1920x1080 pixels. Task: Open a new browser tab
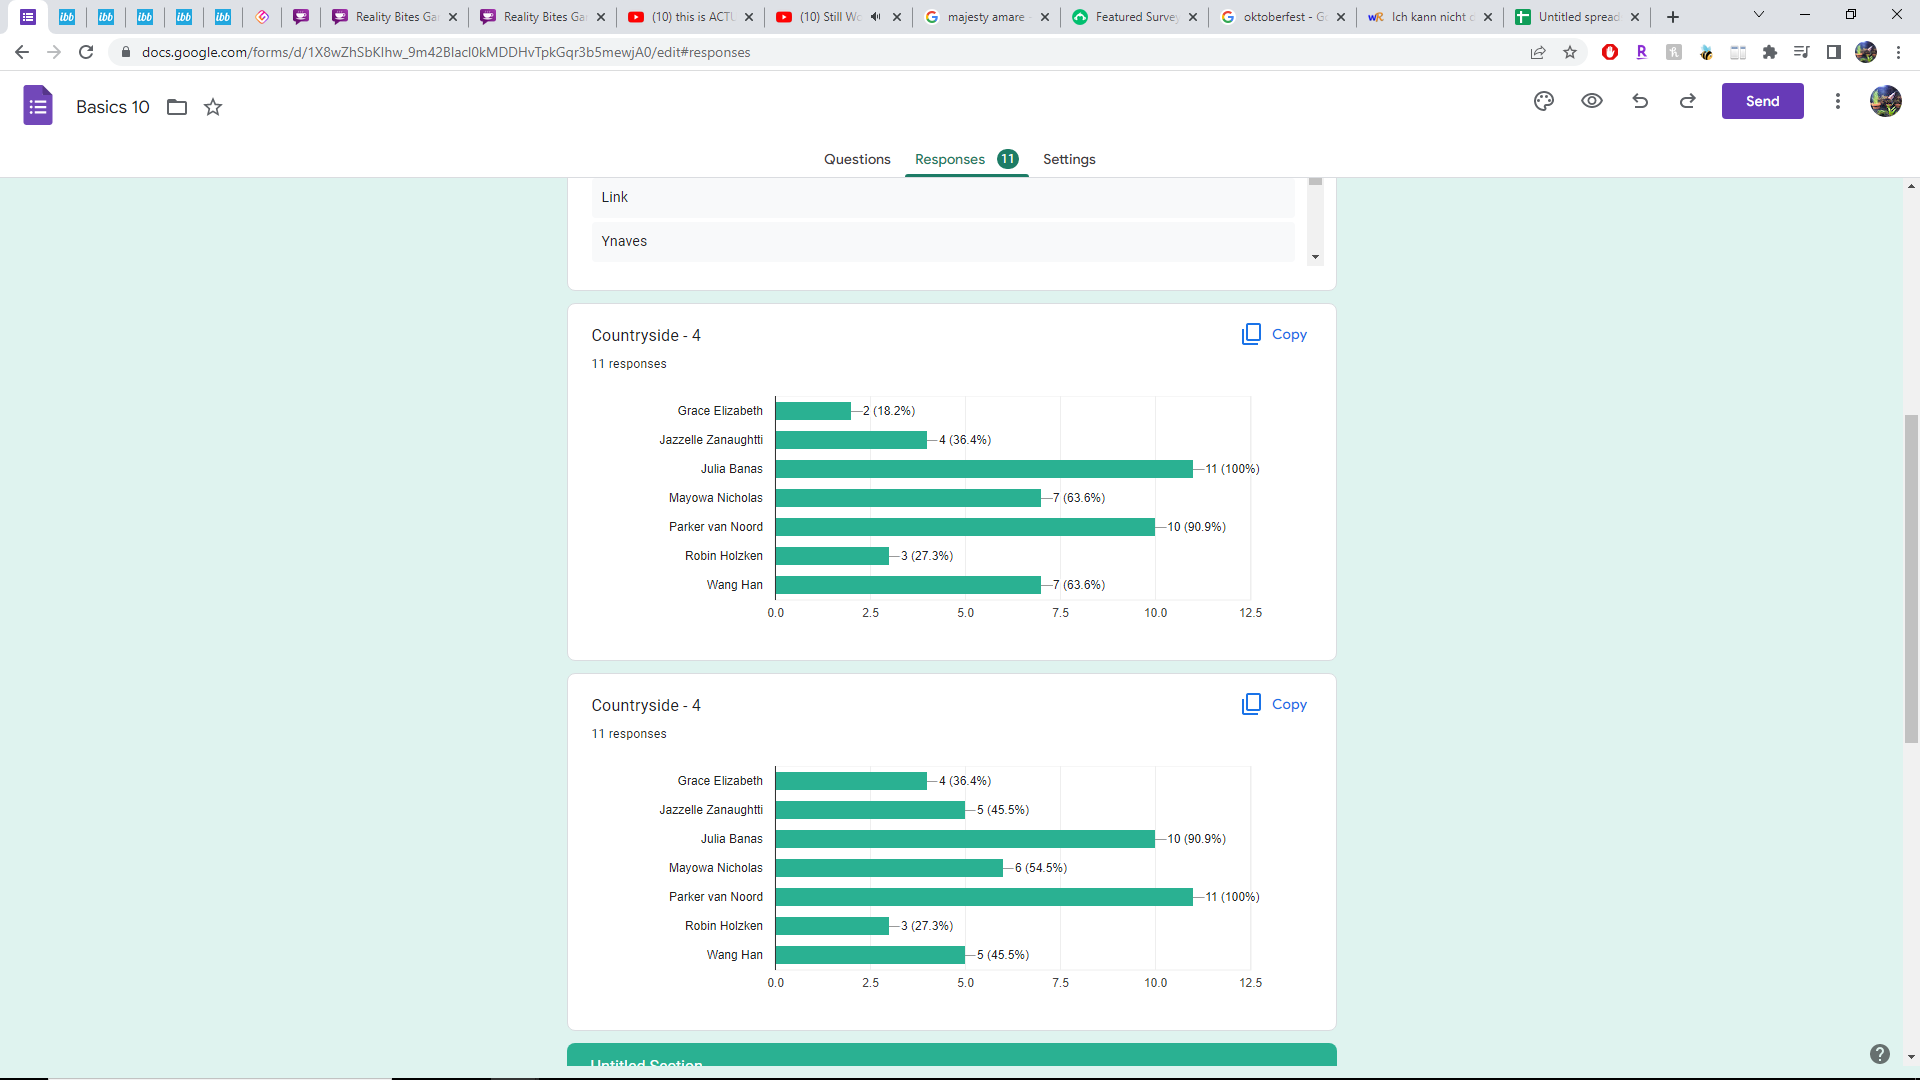[1673, 17]
